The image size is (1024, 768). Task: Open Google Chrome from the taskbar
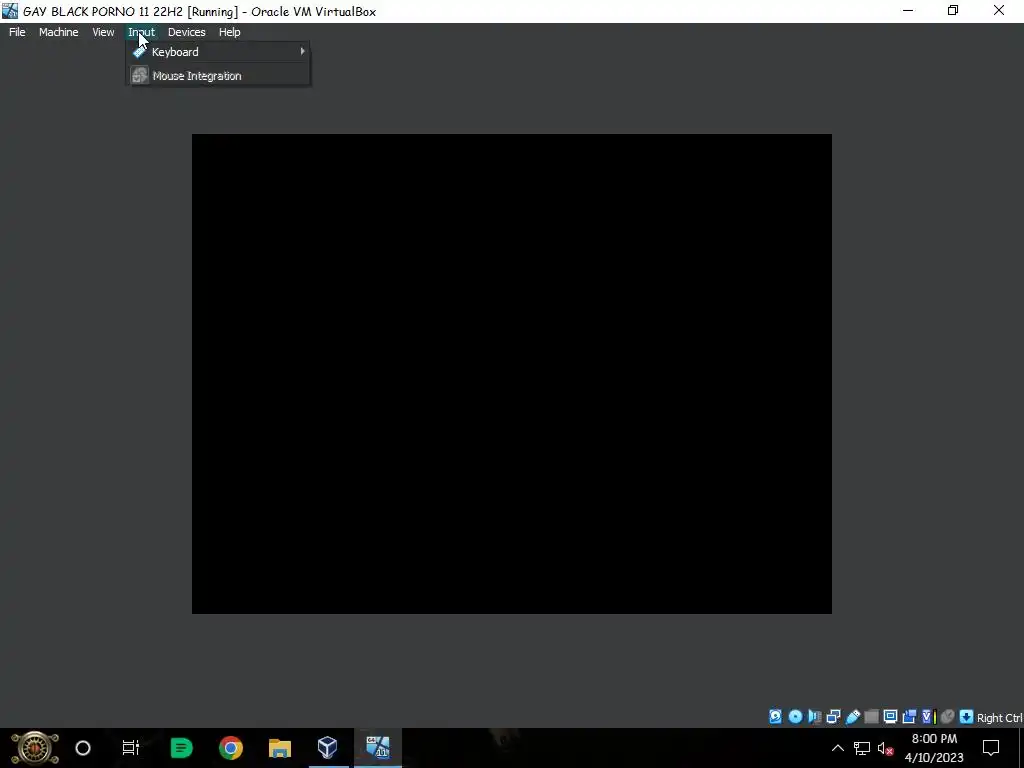231,748
